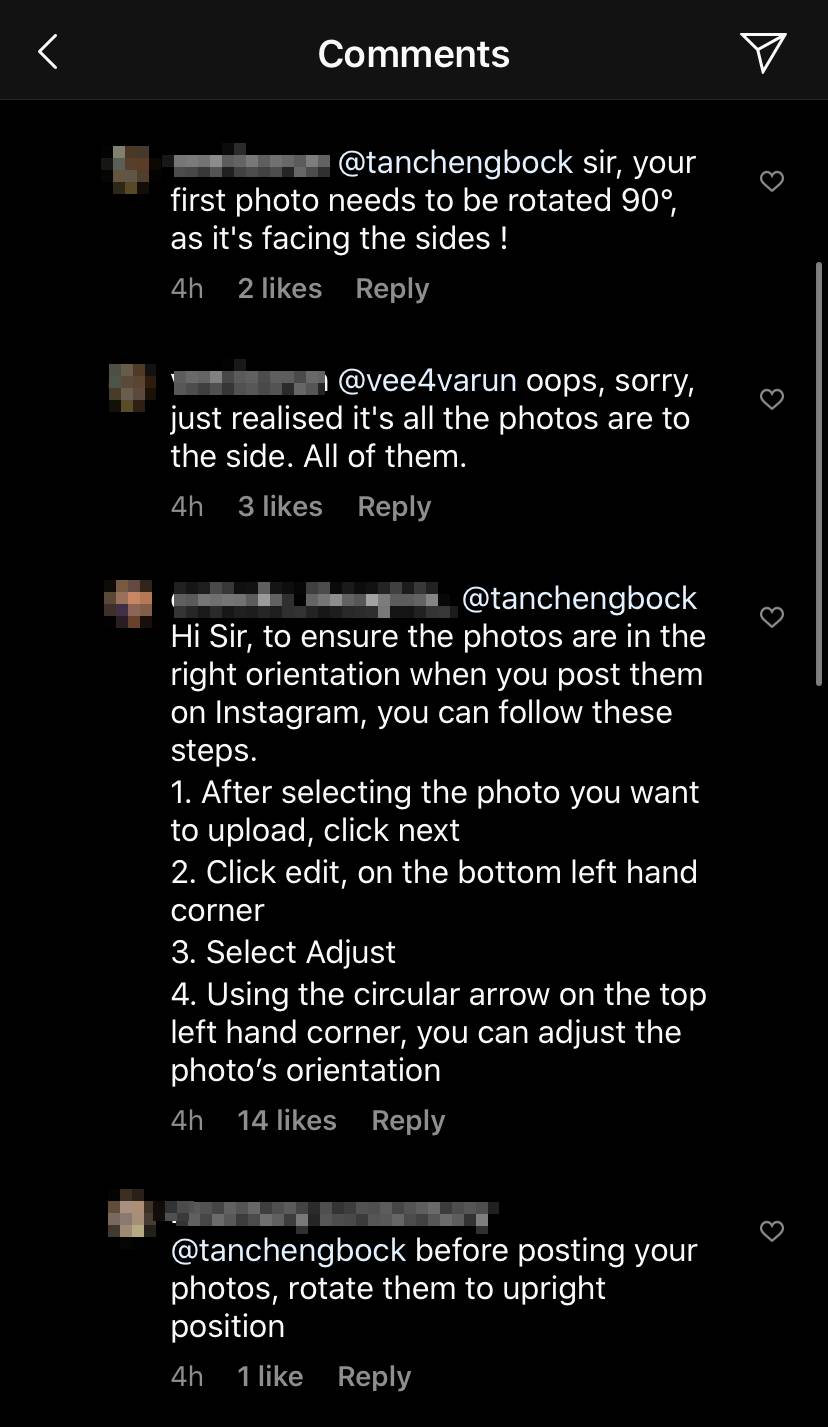
Task: Heart the 'before posting your photos' comment
Action: (x=772, y=1231)
